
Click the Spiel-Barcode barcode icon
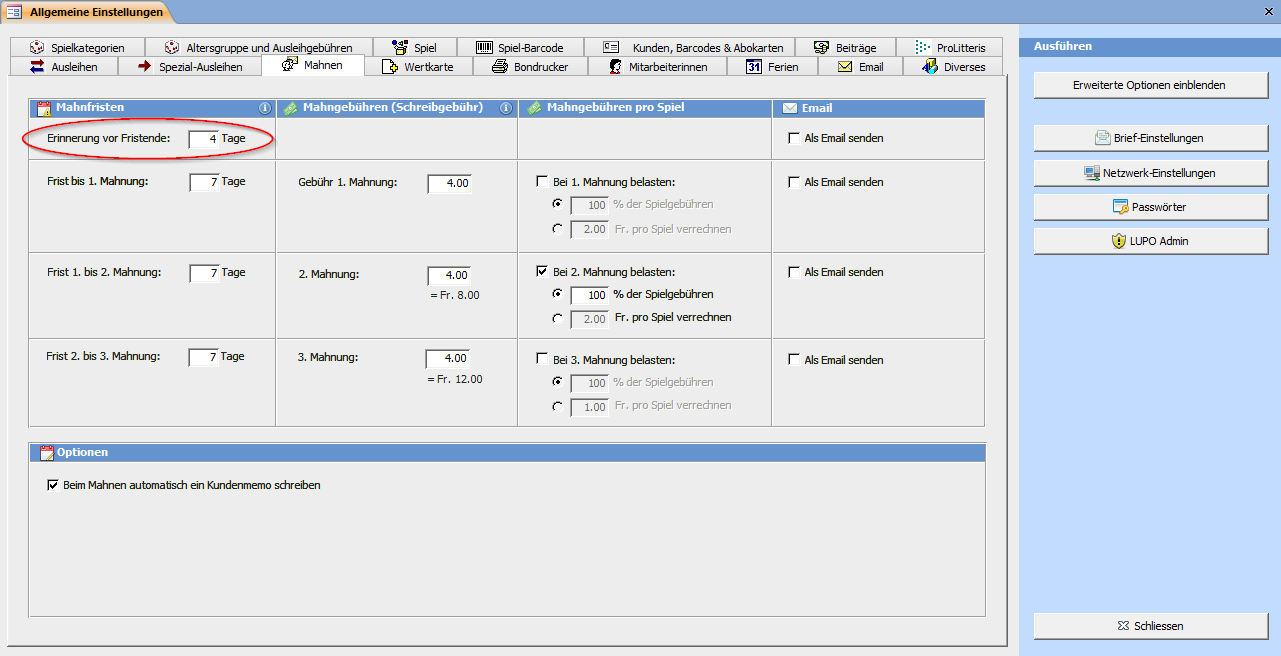click(484, 47)
